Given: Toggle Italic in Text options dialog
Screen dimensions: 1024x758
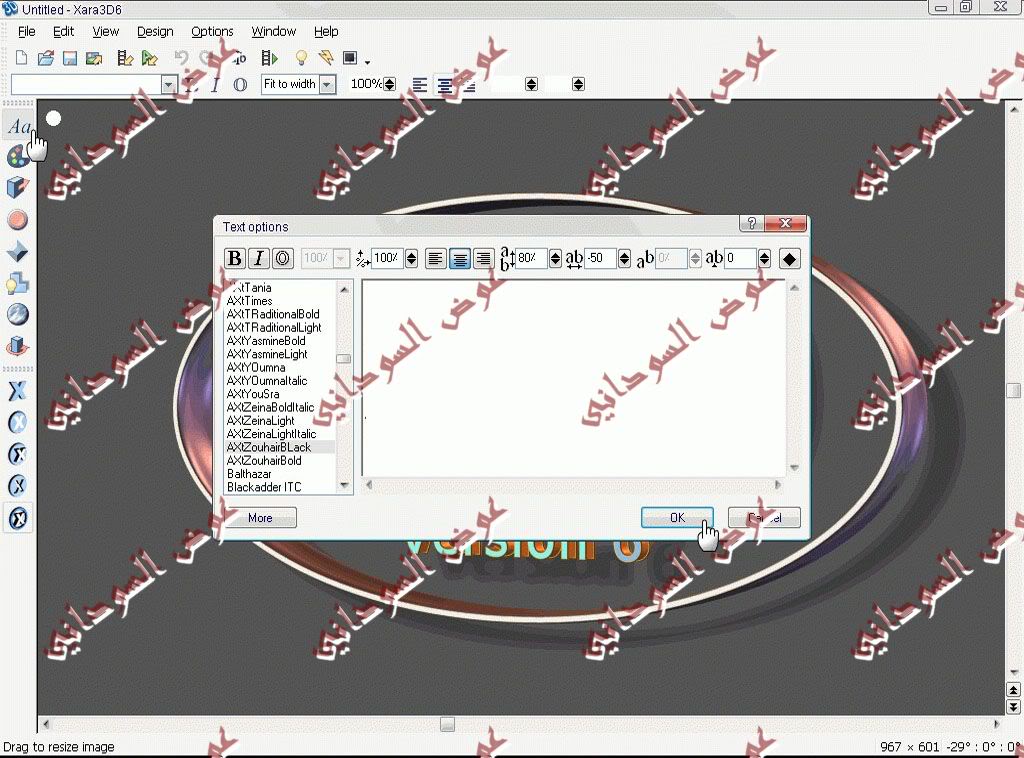Looking at the screenshot, I should click(259, 259).
